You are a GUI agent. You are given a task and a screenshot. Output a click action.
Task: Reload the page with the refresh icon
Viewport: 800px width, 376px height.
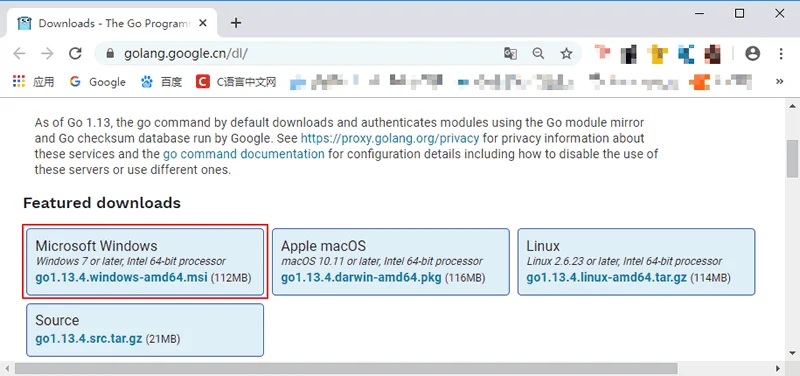[76, 54]
